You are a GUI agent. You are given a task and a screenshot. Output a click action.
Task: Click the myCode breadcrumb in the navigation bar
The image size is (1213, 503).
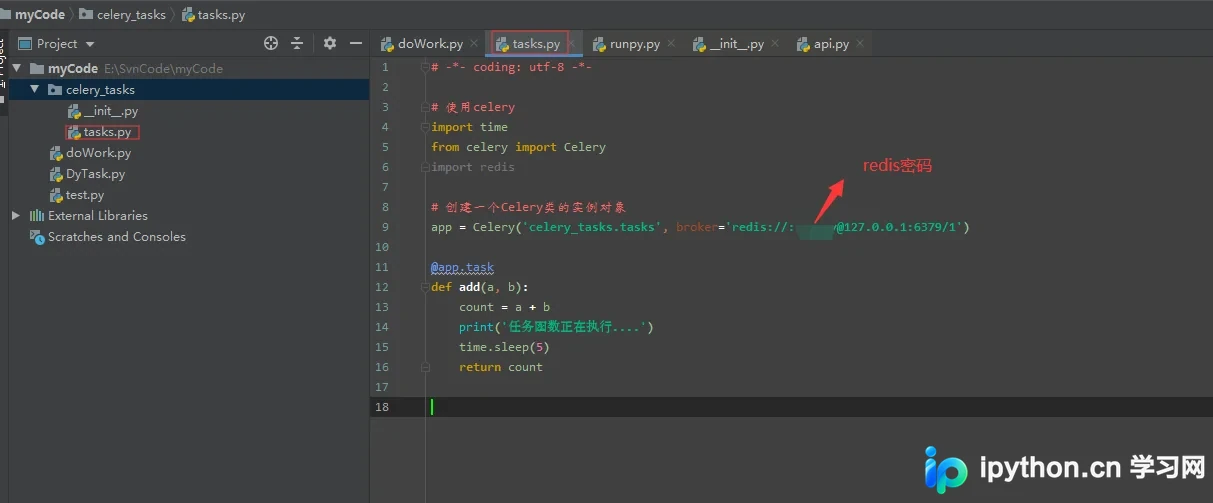pos(40,15)
